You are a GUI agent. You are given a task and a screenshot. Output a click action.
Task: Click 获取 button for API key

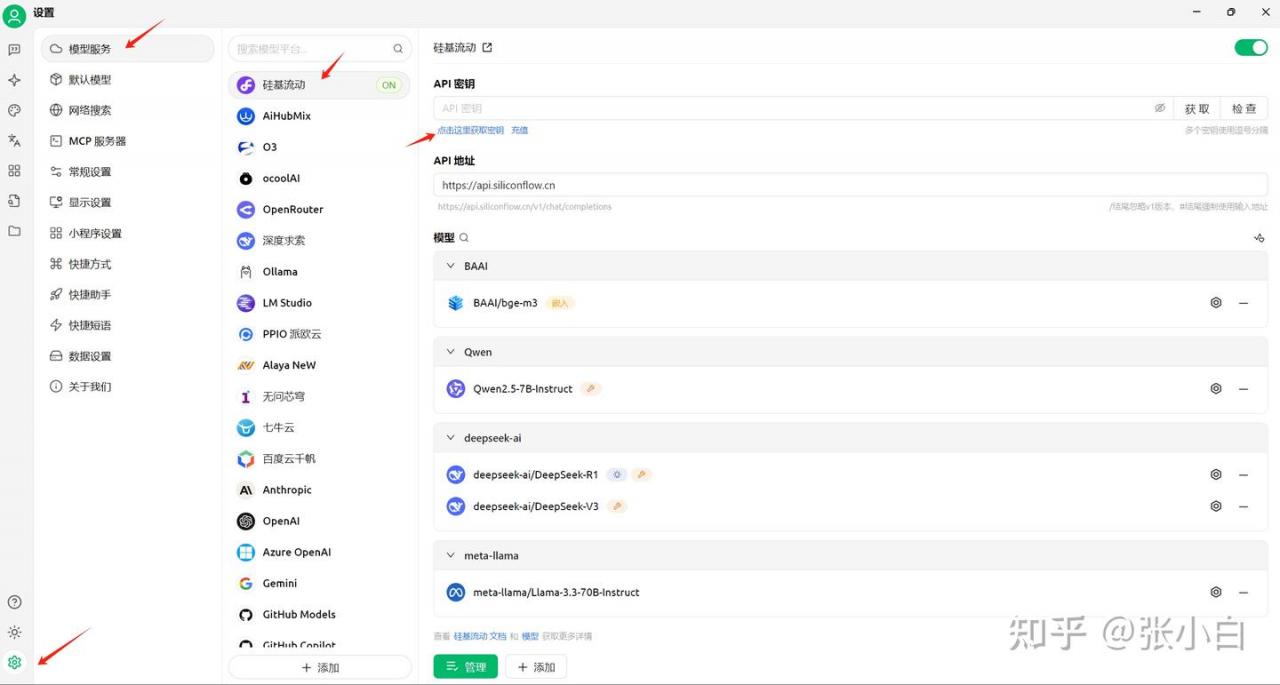pos(1197,108)
